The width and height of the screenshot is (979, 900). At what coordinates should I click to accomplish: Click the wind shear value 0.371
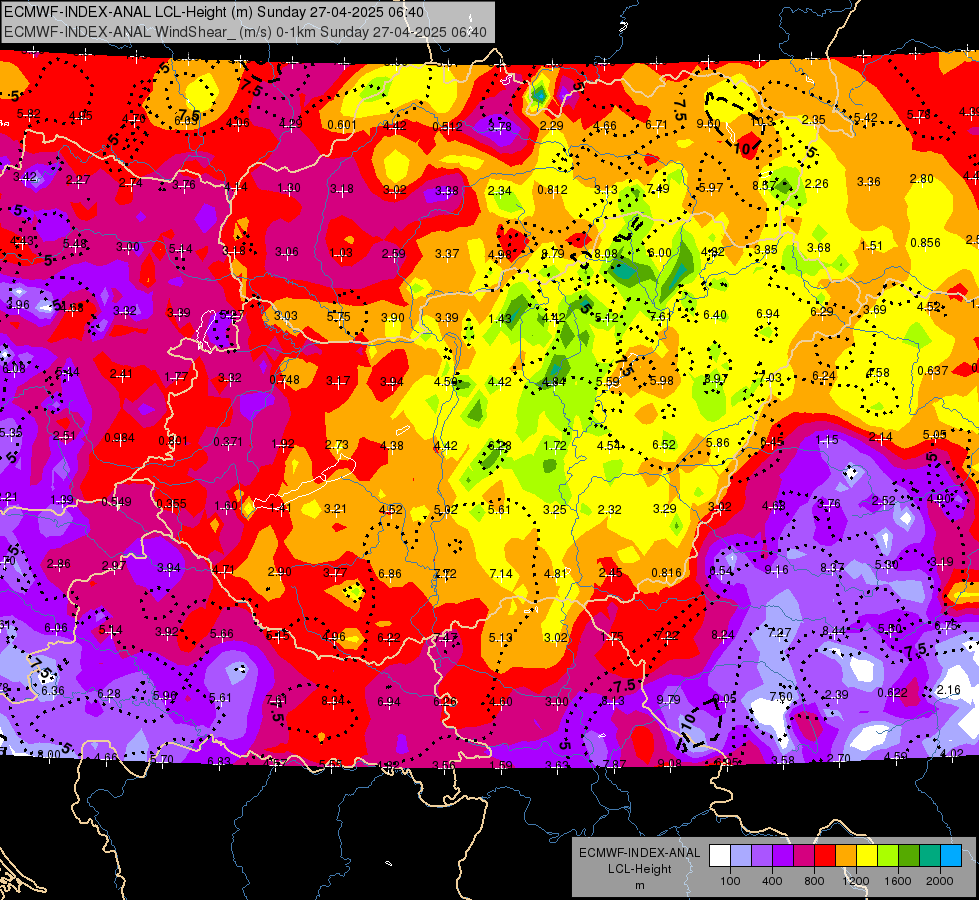coord(227,442)
